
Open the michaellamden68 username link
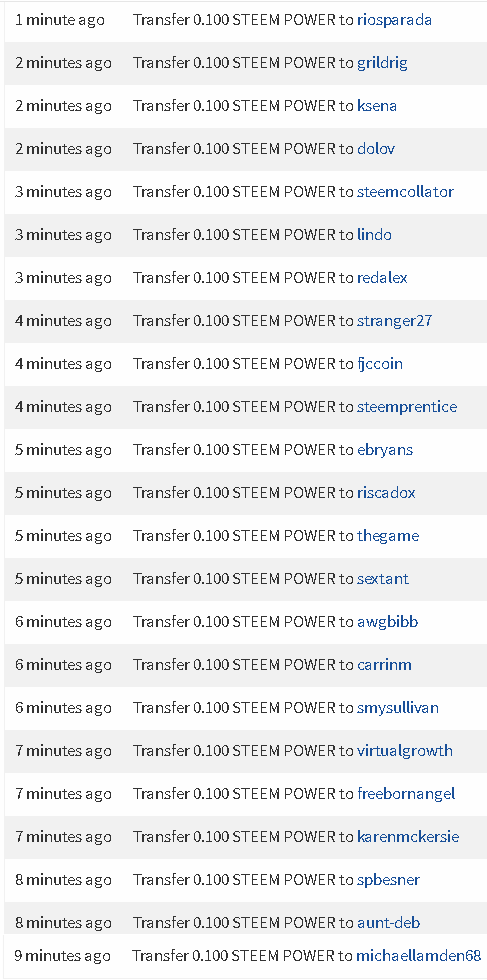418,956
